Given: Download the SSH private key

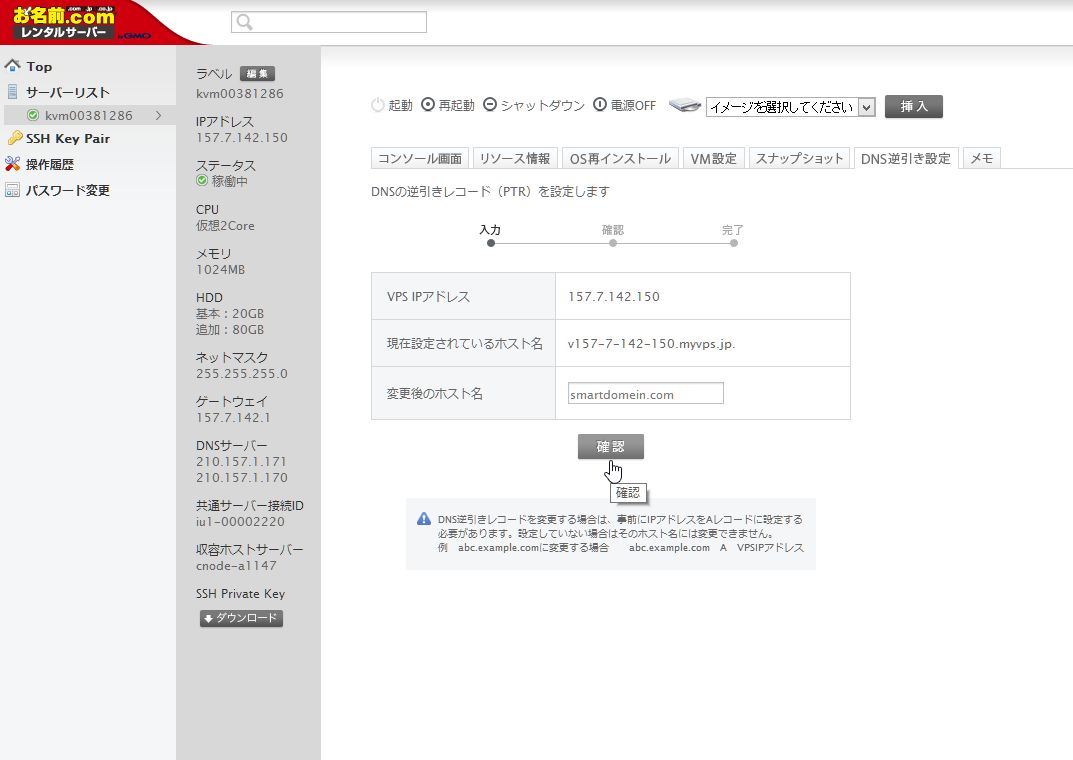Looking at the screenshot, I should point(241,618).
